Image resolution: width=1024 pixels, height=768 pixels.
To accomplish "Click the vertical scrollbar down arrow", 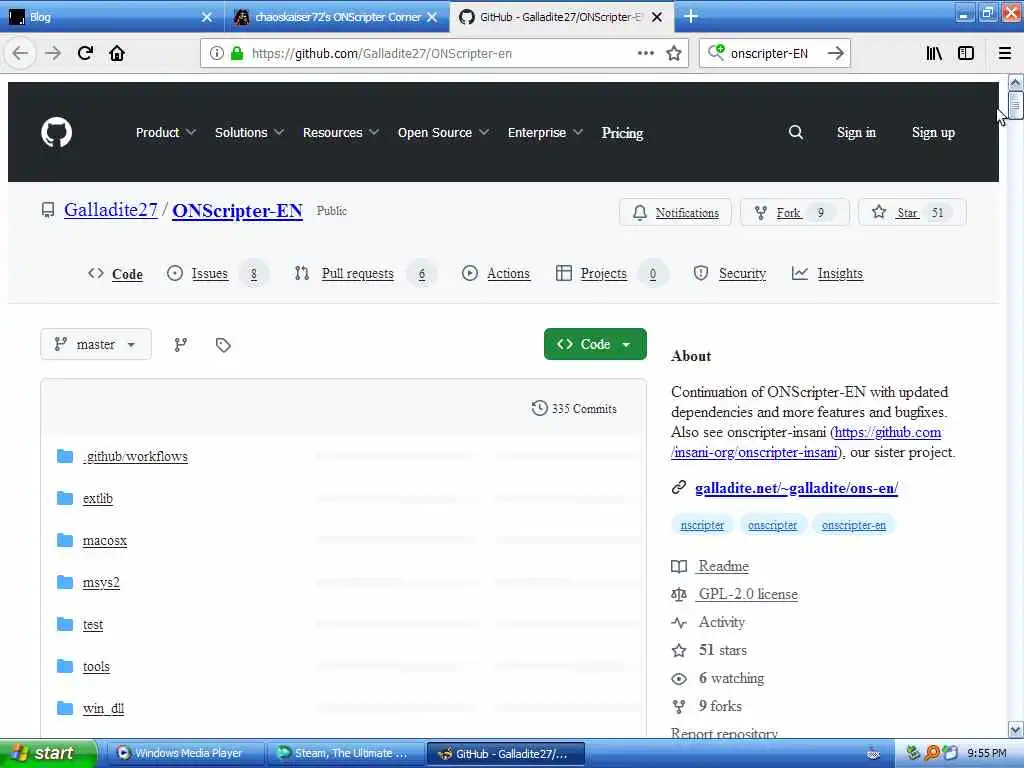I will [1015, 729].
